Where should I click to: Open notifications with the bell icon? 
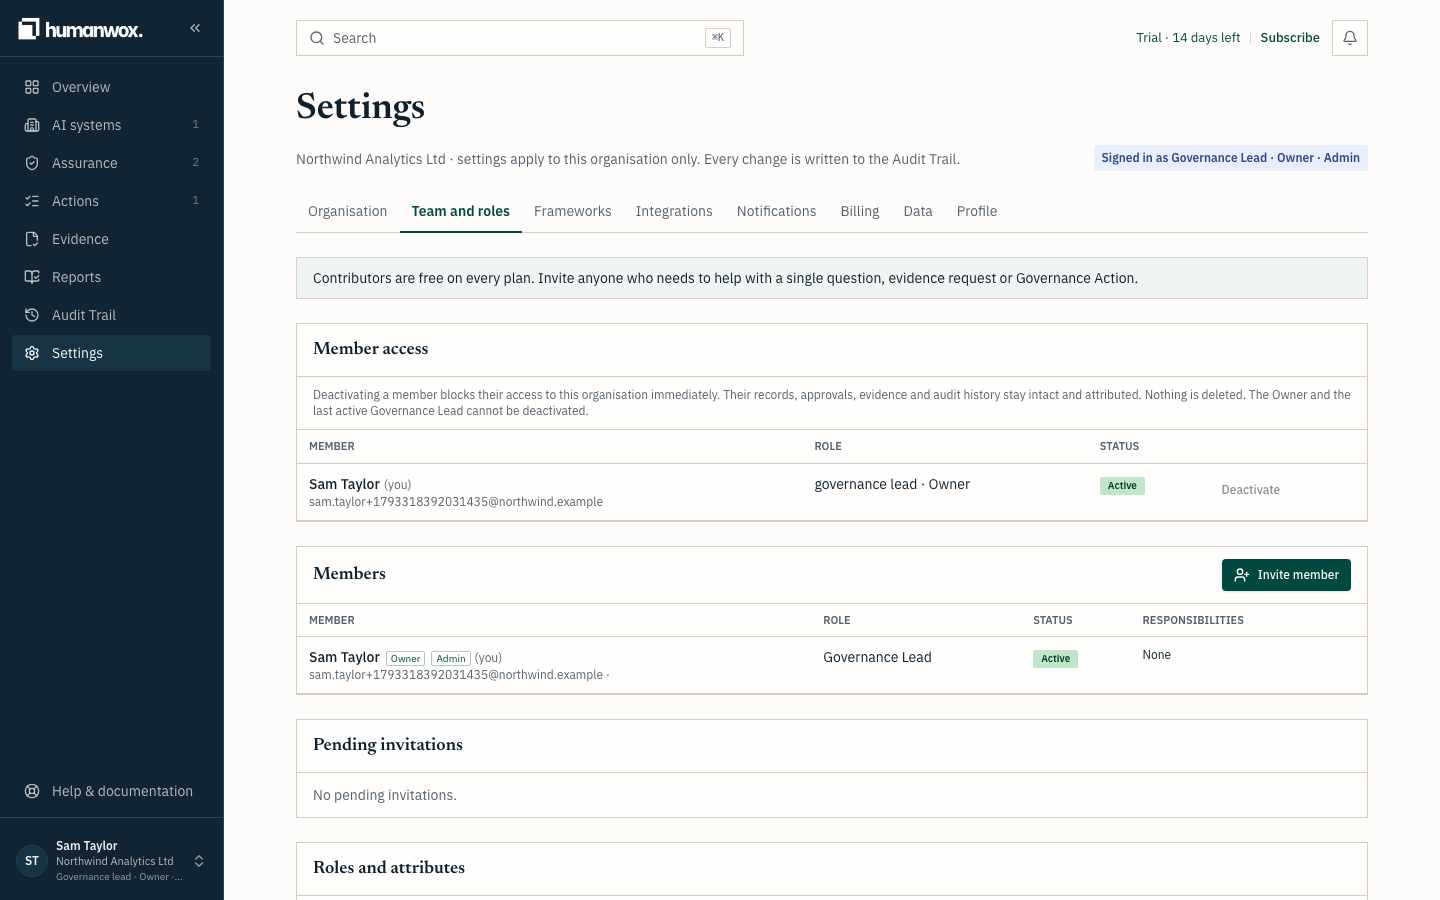point(1350,38)
